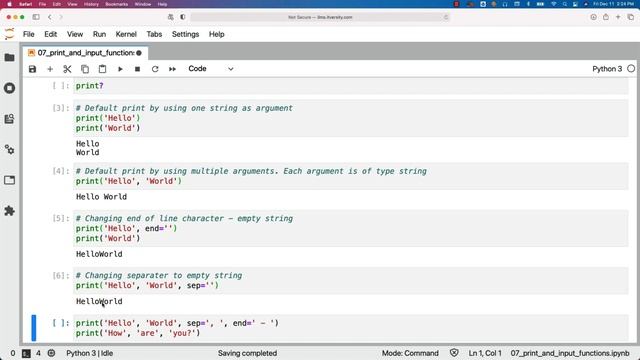Open the Kernel menu

(126, 34)
